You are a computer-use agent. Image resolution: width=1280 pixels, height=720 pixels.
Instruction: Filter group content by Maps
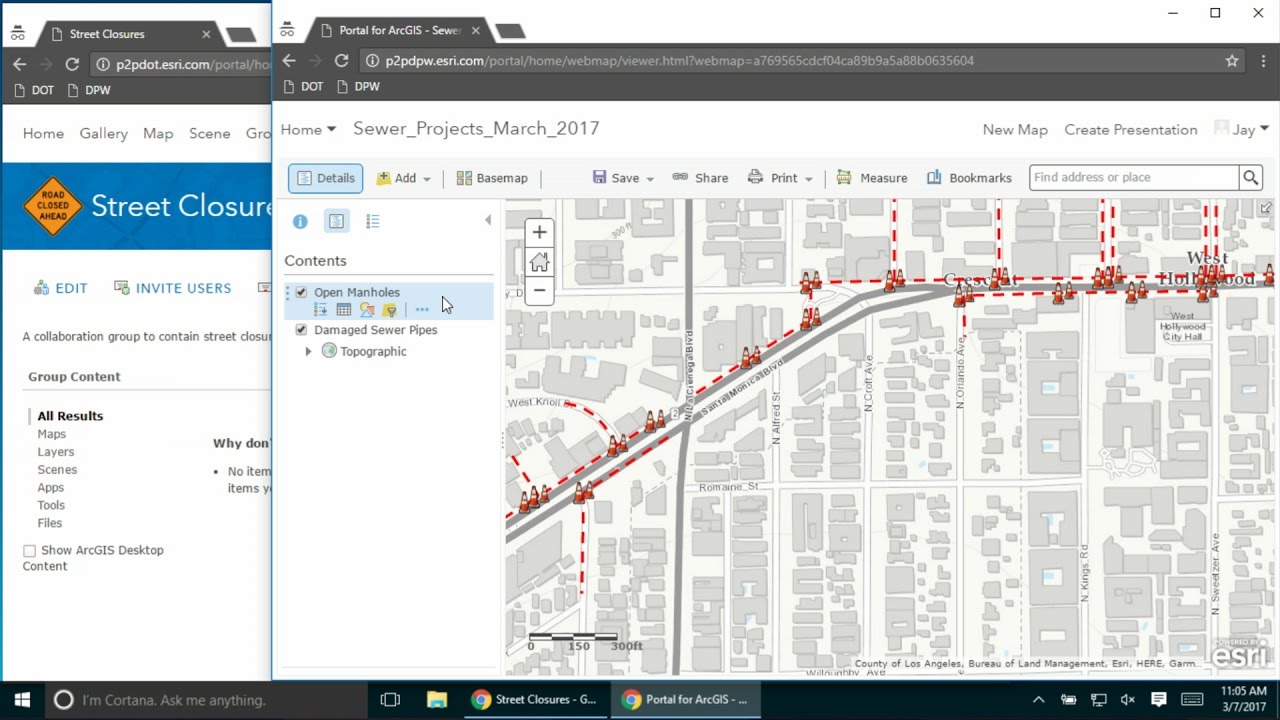[x=52, y=434]
